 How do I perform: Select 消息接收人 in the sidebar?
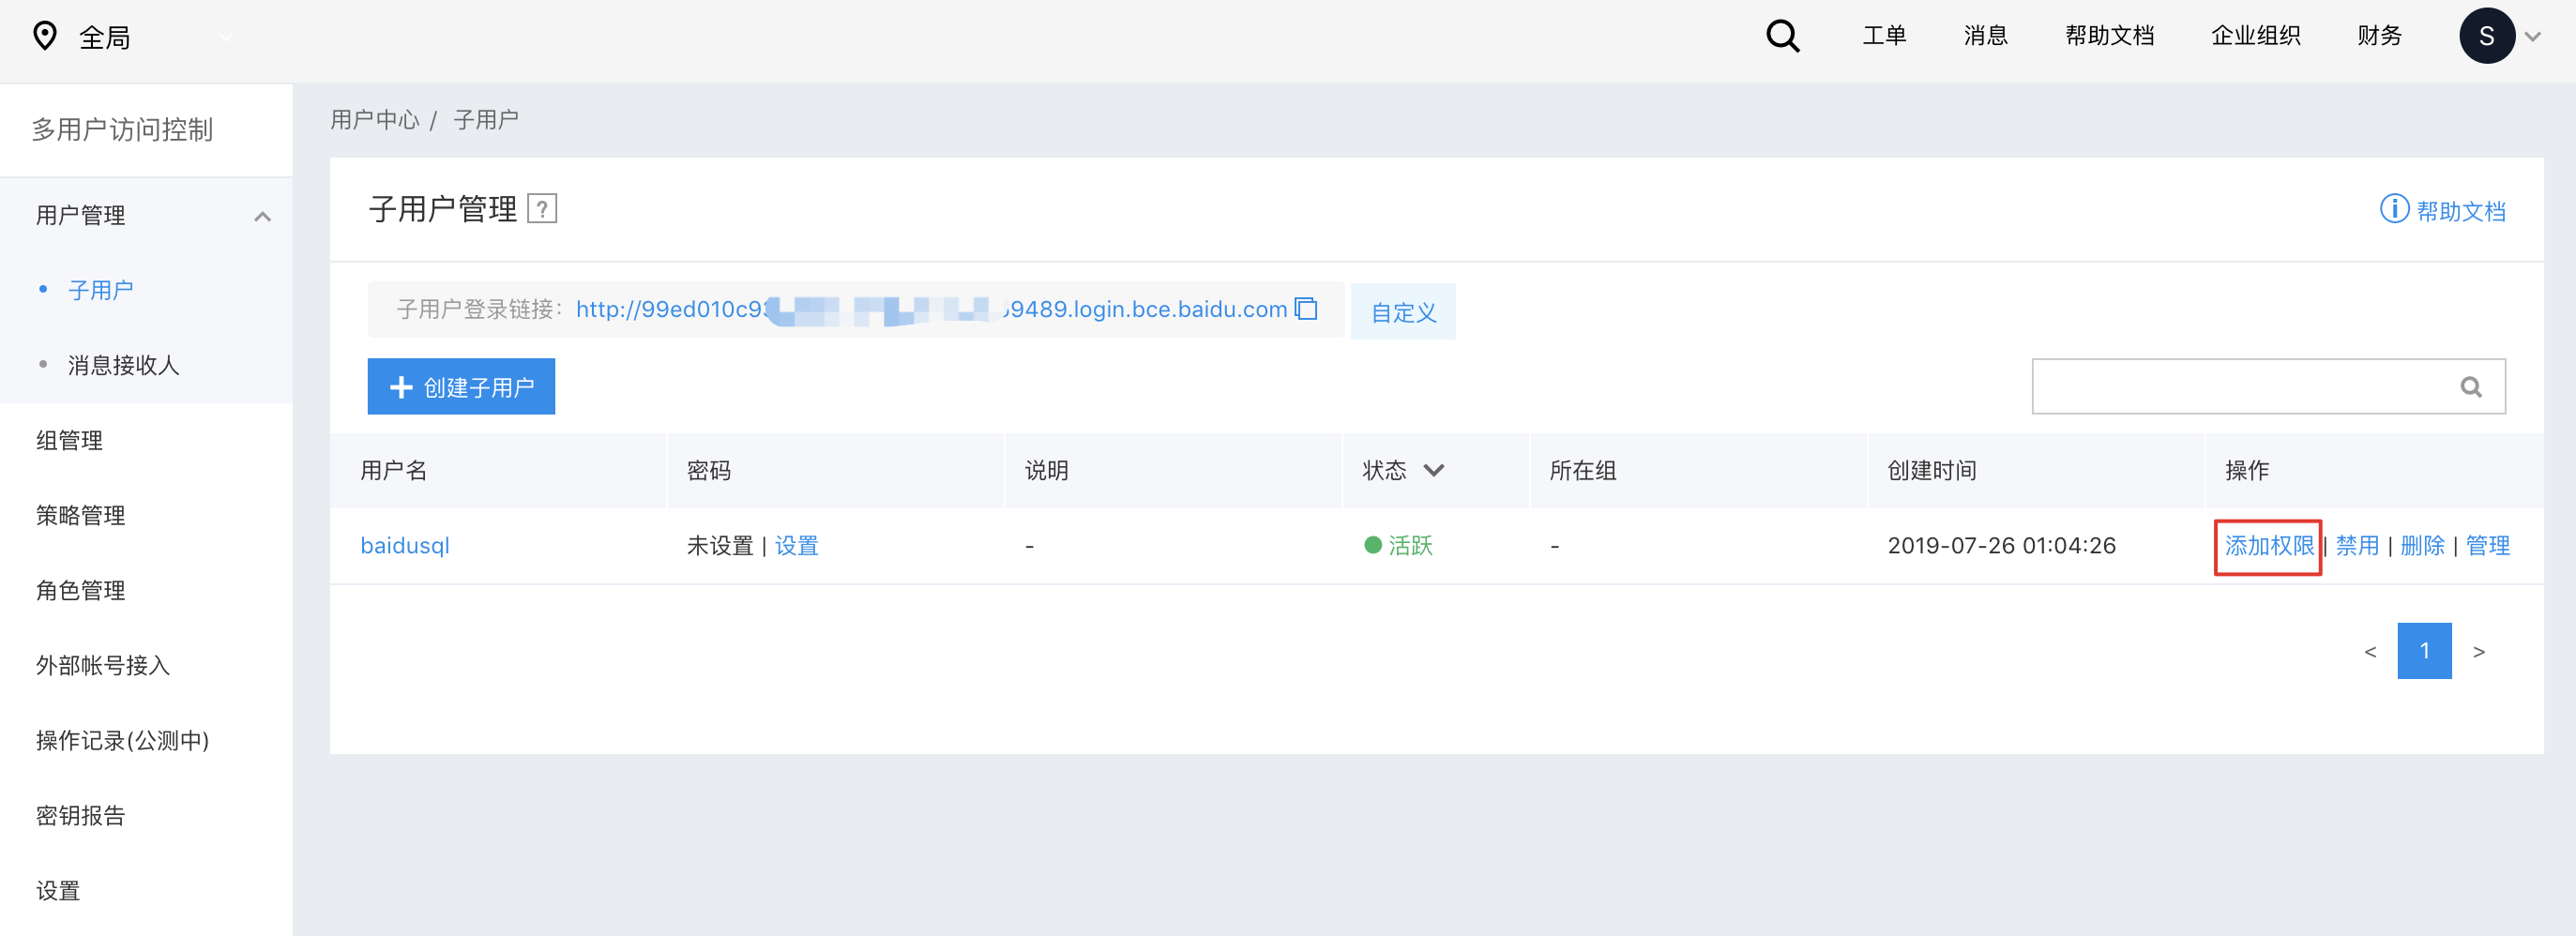point(123,365)
